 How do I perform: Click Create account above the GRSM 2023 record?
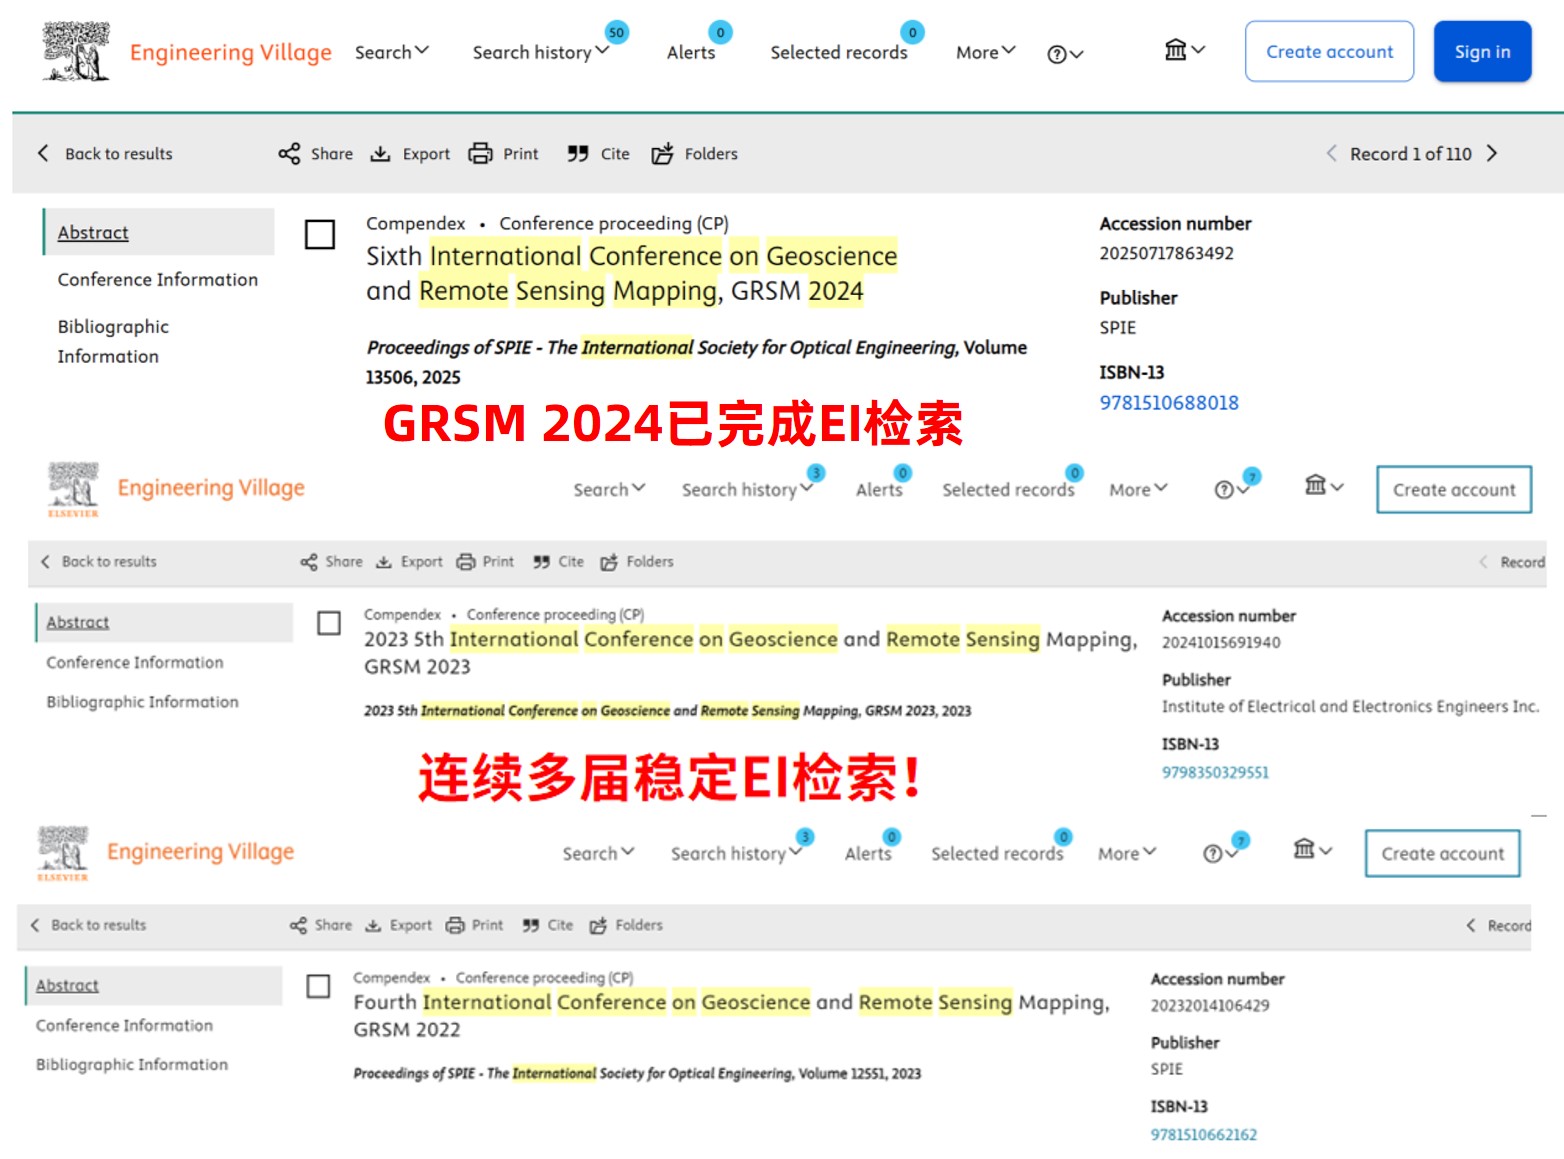tap(1454, 490)
